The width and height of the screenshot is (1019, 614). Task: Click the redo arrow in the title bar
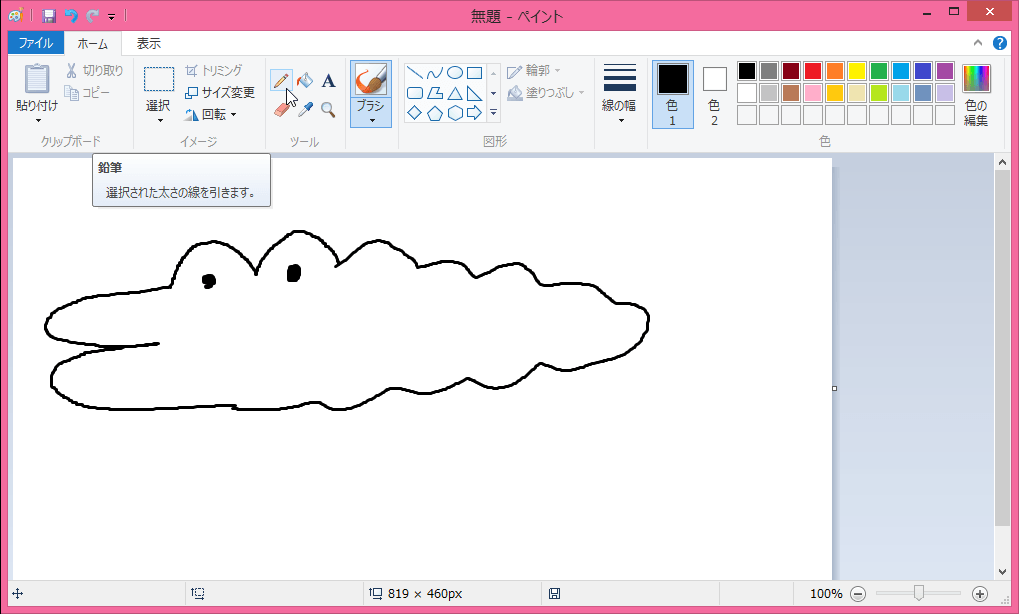click(x=92, y=16)
